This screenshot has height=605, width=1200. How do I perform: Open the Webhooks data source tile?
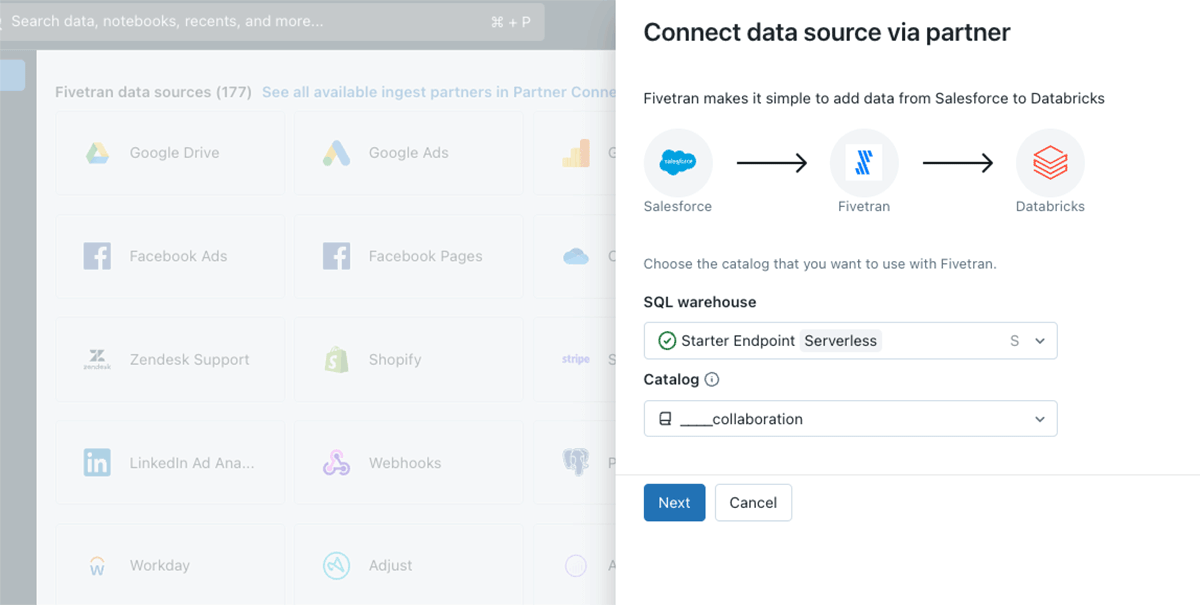pyautogui.click(x=408, y=463)
